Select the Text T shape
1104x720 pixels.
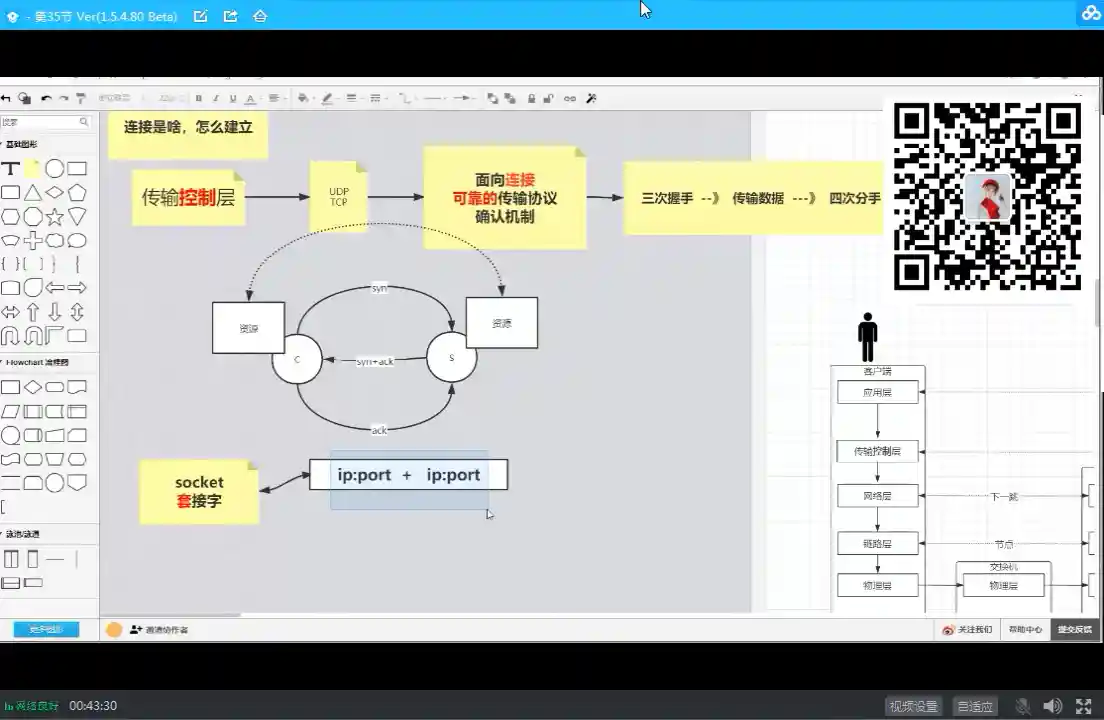(x=10, y=169)
